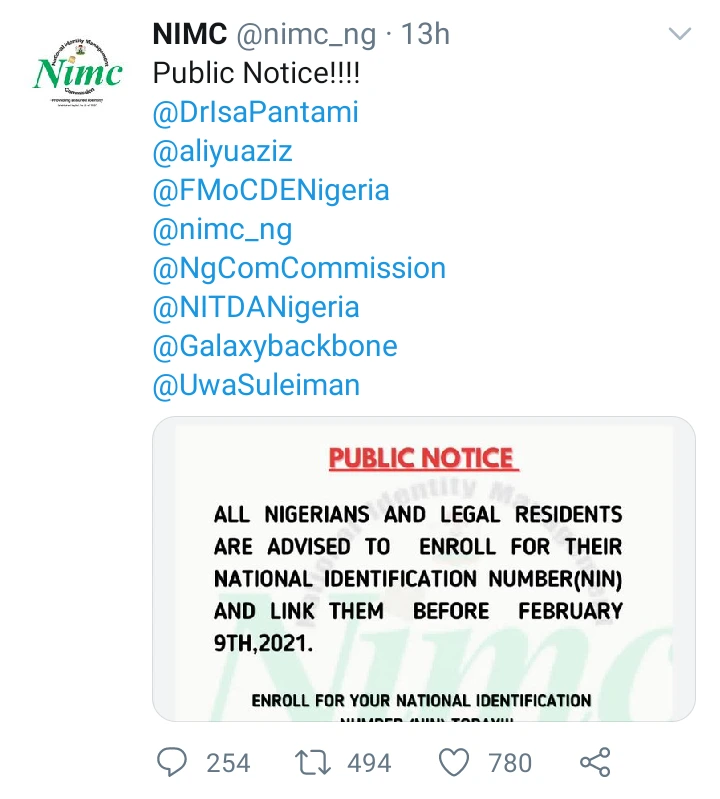Select the @Galaxybackbone mention link

[x=274, y=346]
